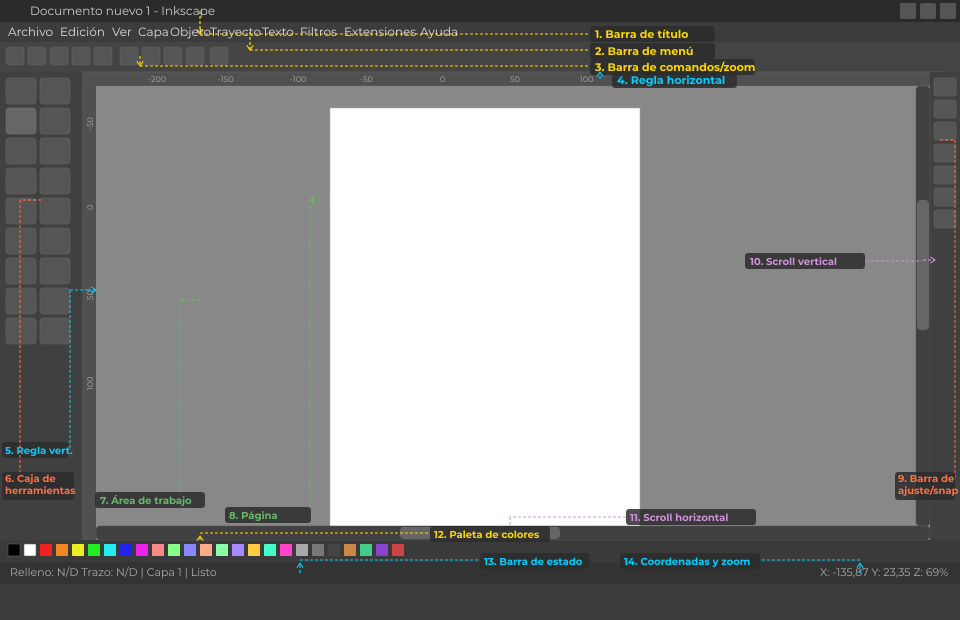Image resolution: width=960 pixels, height=620 pixels.
Task: Pick the yellow swatch in the color palette
Action: [78, 550]
